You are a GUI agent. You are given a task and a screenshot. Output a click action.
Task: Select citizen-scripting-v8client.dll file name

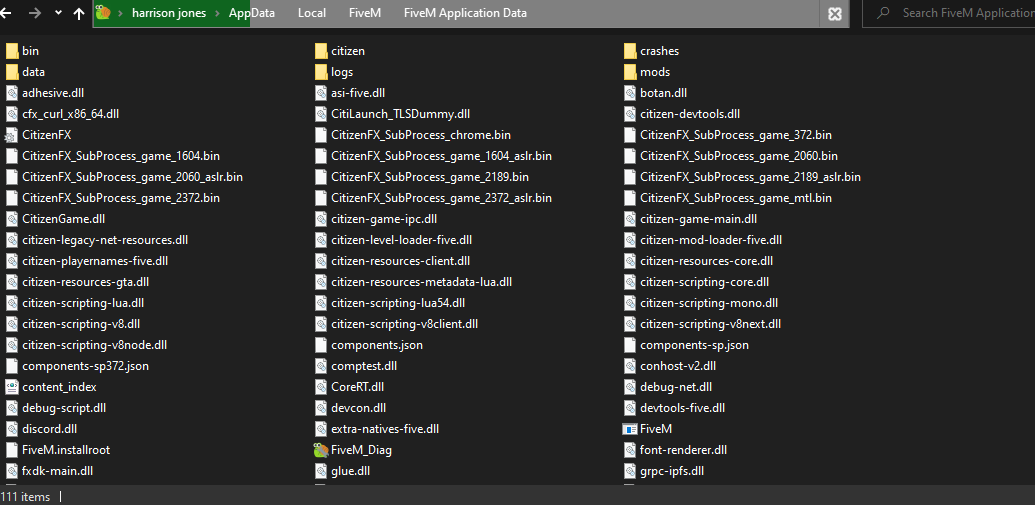click(x=405, y=325)
